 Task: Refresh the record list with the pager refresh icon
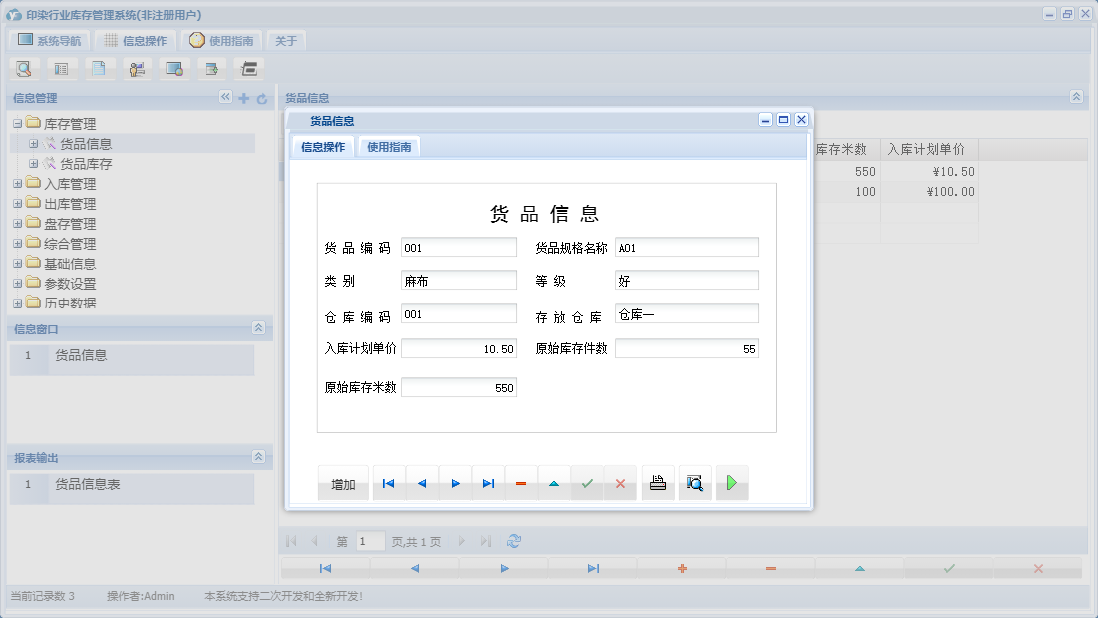pyautogui.click(x=514, y=540)
